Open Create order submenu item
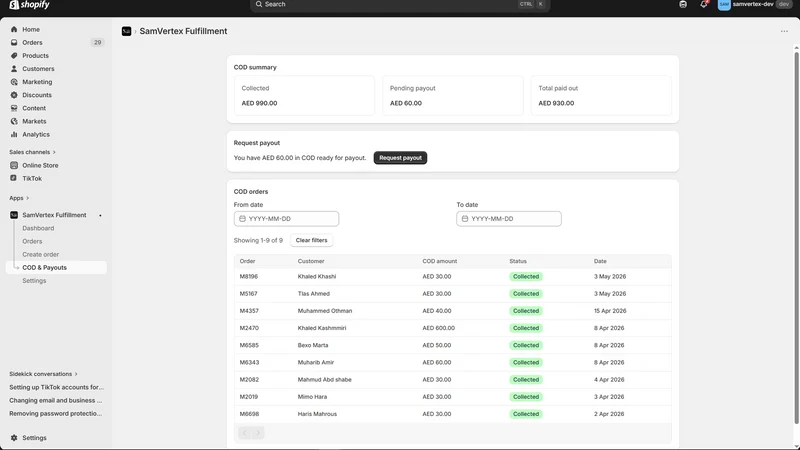This screenshot has width=800, height=450. (x=41, y=255)
